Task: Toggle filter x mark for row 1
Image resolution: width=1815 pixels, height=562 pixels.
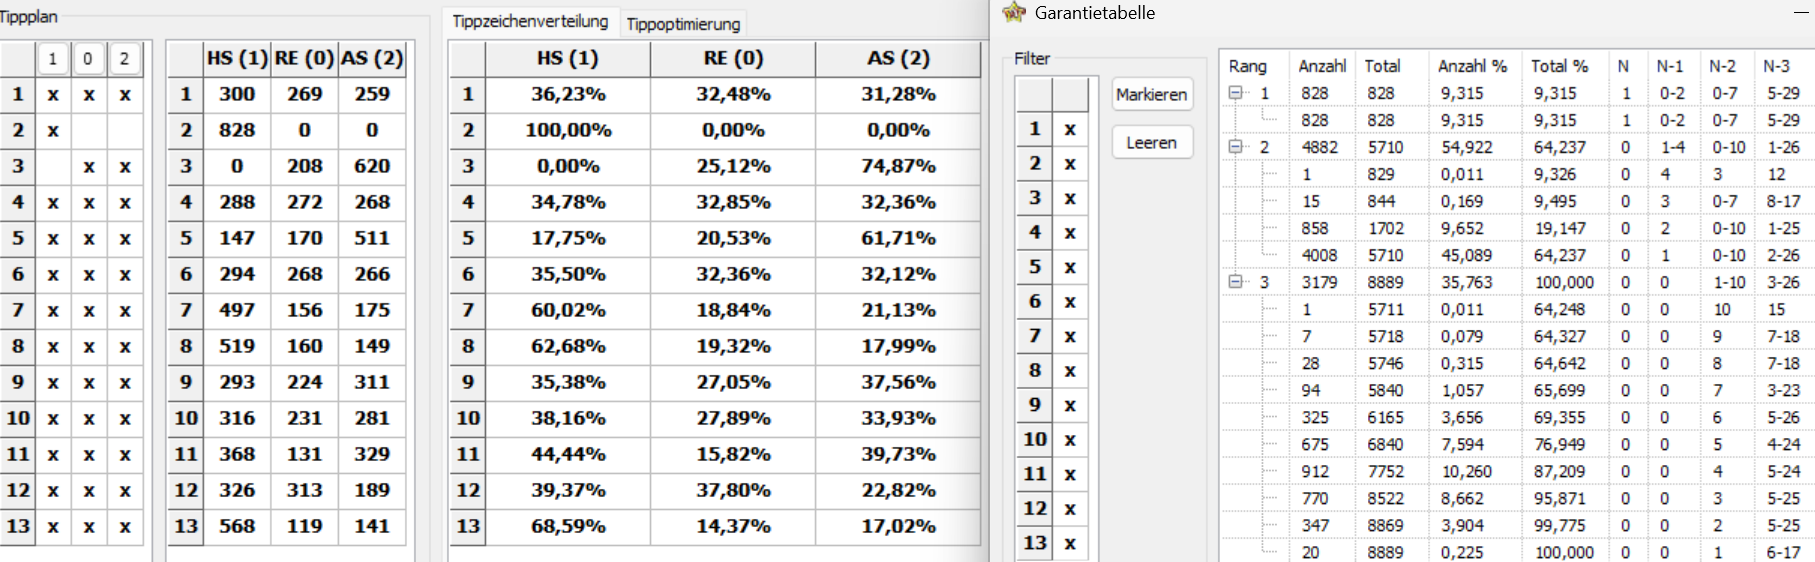Action: [x=1070, y=129]
